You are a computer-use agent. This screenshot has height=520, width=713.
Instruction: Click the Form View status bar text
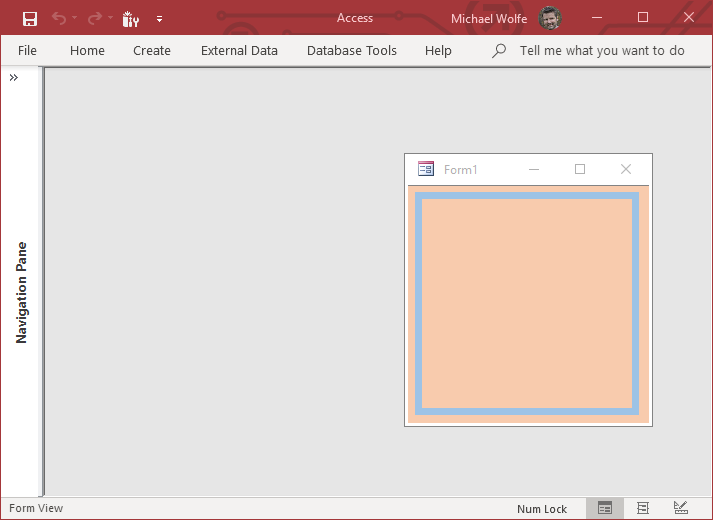tap(36, 508)
